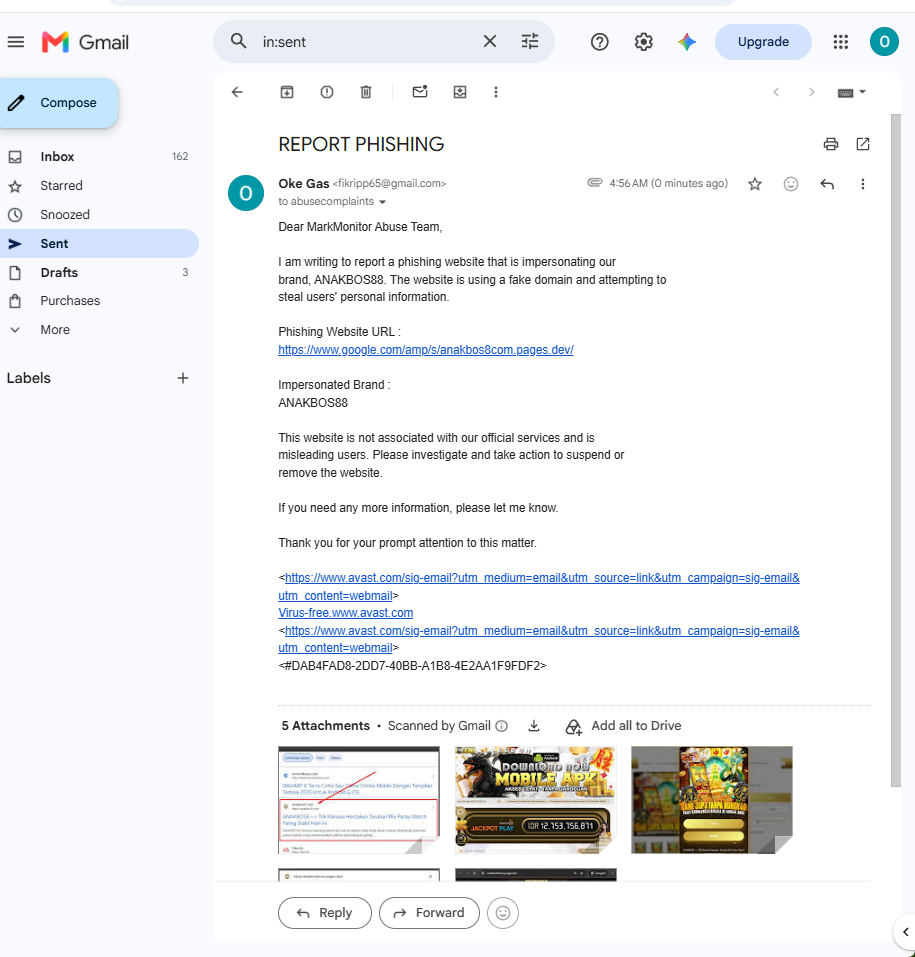
Task: Click the Forward button
Action: (429, 912)
